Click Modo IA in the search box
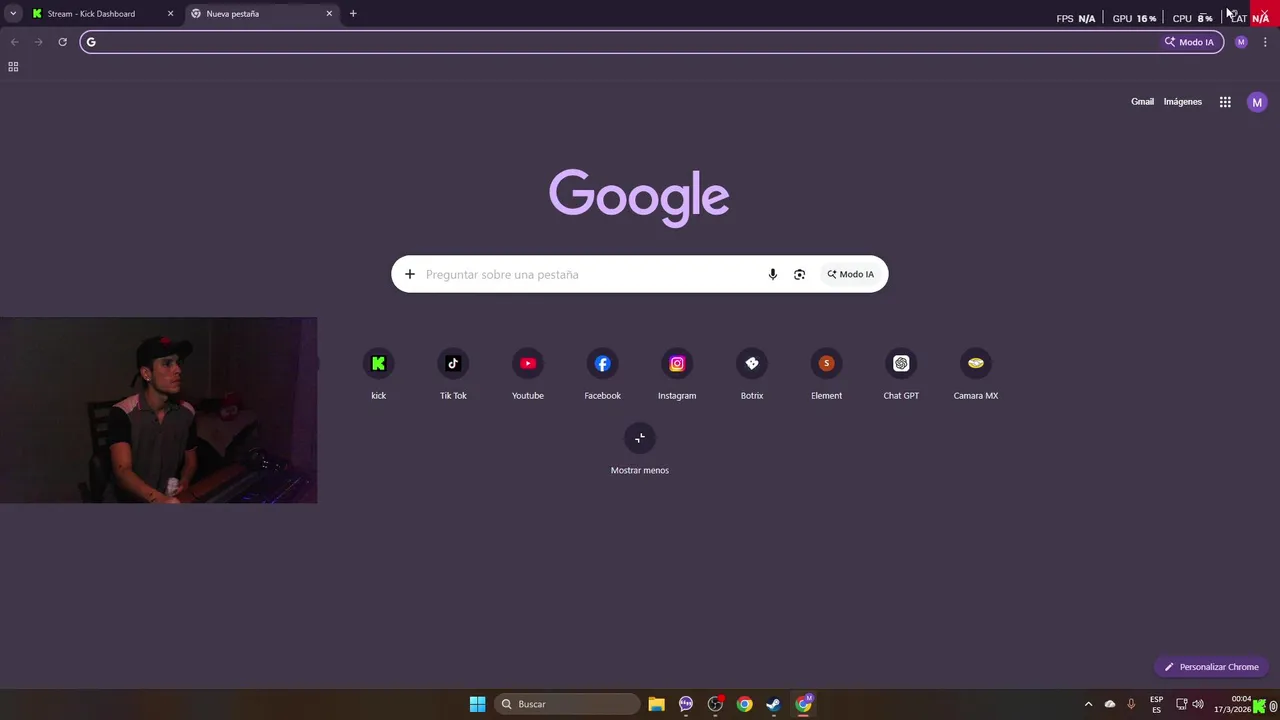The width and height of the screenshot is (1280, 720). (850, 274)
